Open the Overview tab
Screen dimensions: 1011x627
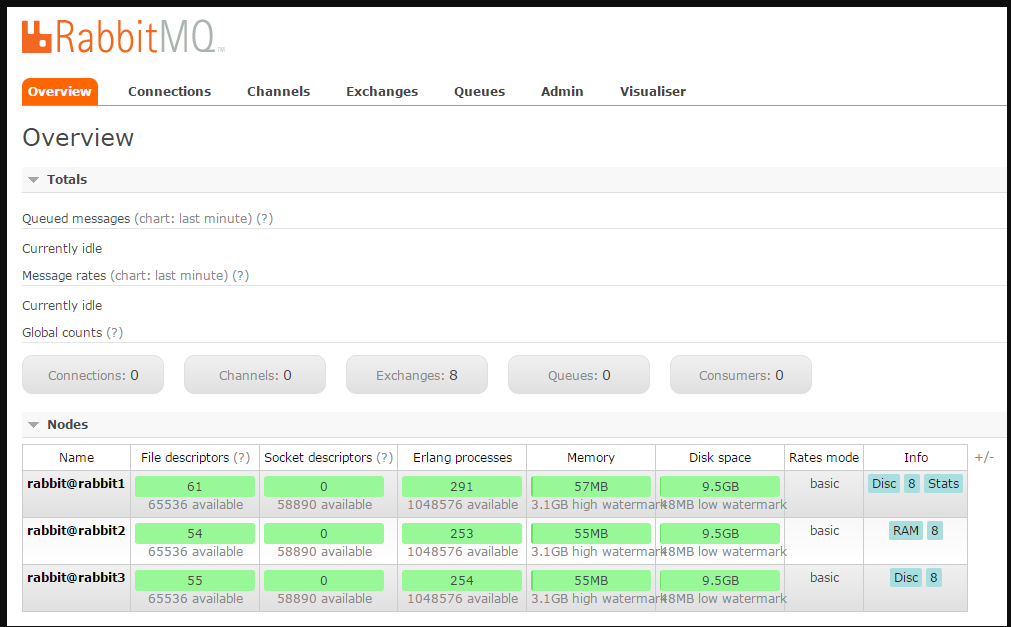point(60,92)
